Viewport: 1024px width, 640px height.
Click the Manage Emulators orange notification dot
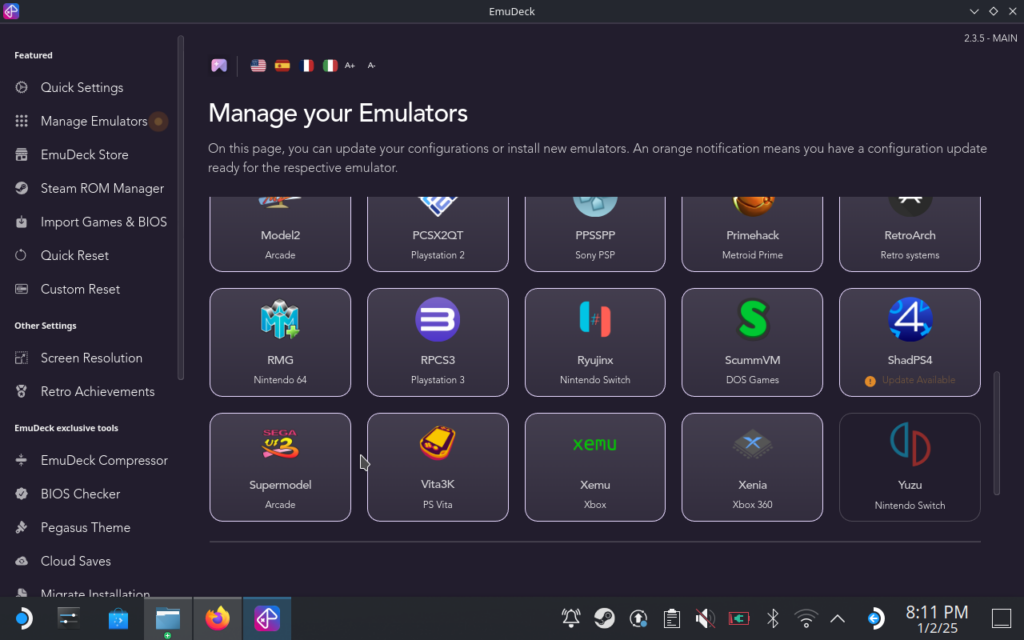[158, 121]
